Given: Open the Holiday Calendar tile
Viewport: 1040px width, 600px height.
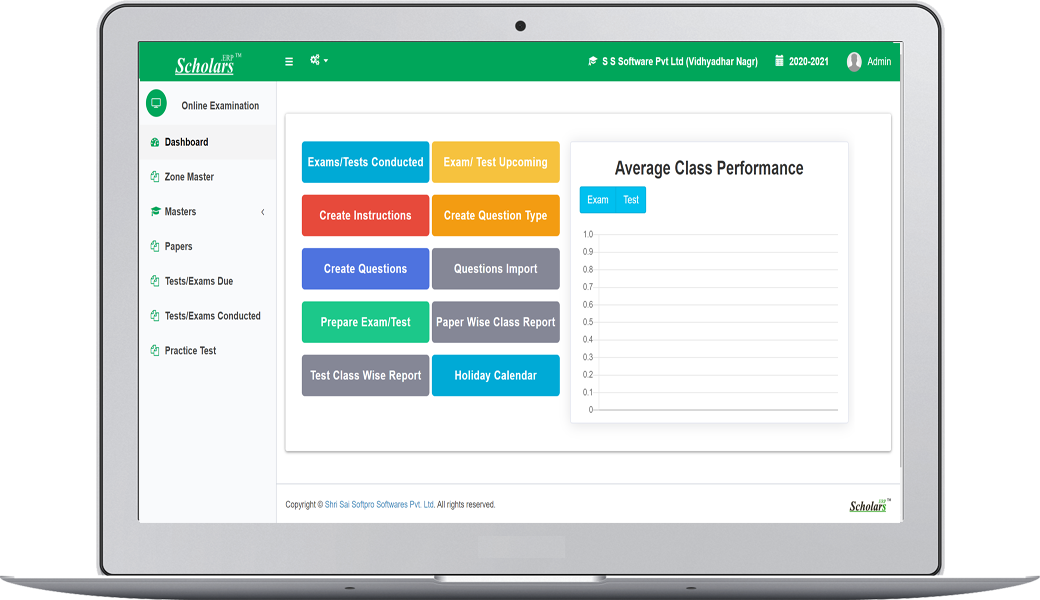Looking at the screenshot, I should click(x=495, y=375).
